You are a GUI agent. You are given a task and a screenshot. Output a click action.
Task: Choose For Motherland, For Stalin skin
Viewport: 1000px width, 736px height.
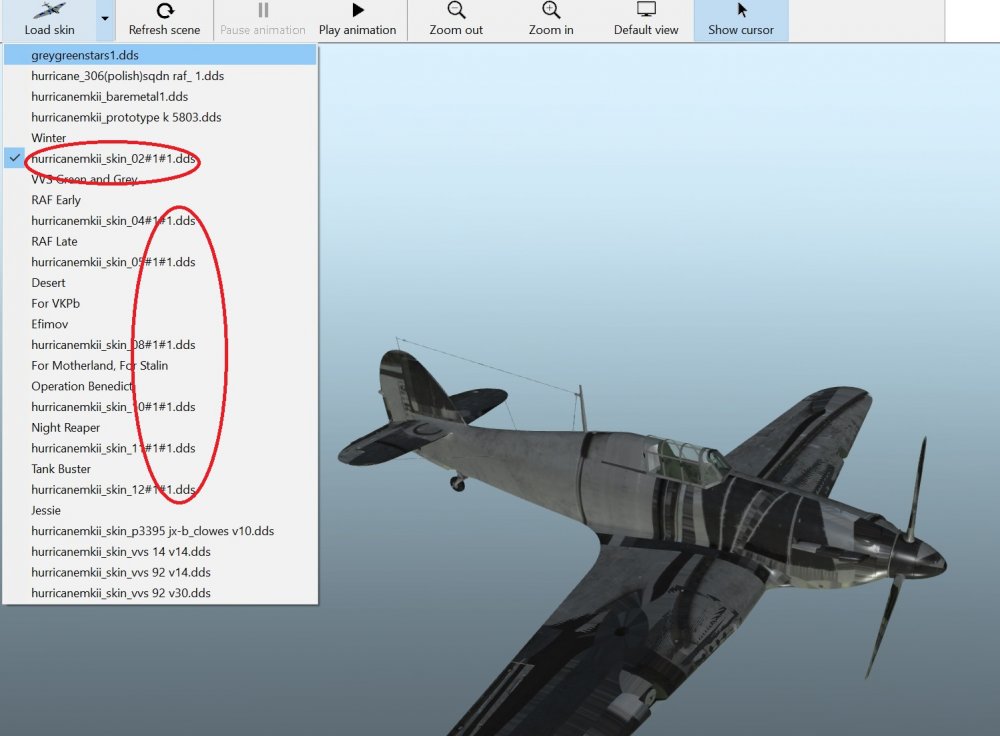click(160, 366)
